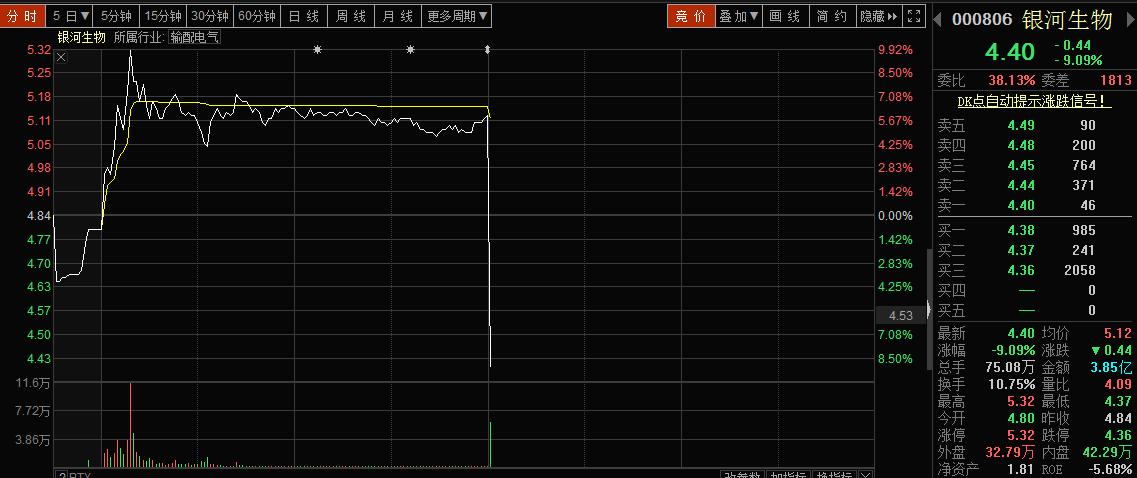Click 银河生物 label above the chart

[x=81, y=37]
